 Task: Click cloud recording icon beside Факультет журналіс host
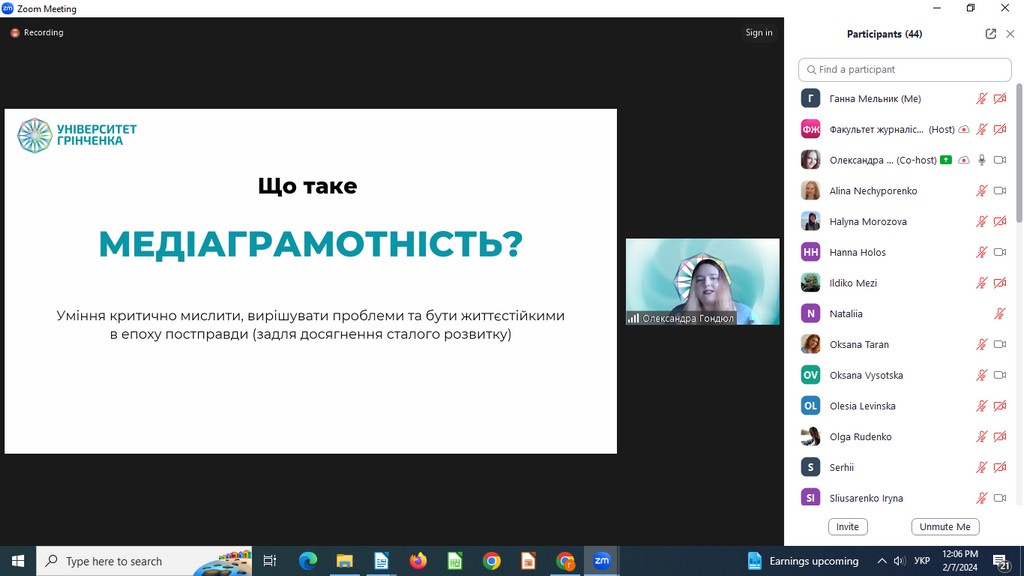coord(964,130)
